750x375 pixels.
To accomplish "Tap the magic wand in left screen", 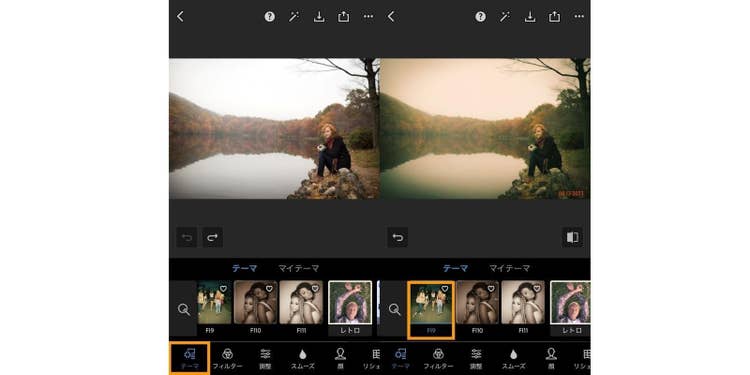I will [294, 17].
